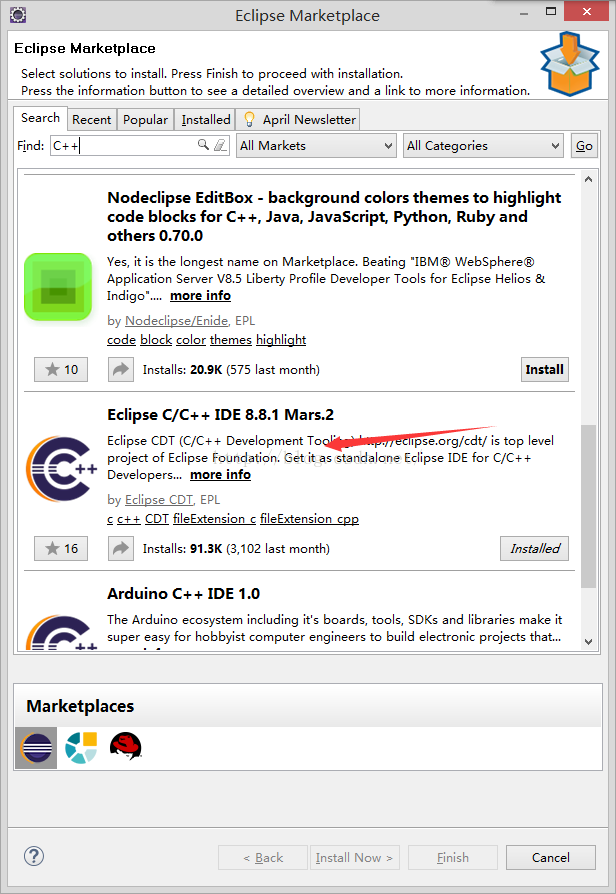
Task: Click the 'color' tag link
Action: coord(191,340)
